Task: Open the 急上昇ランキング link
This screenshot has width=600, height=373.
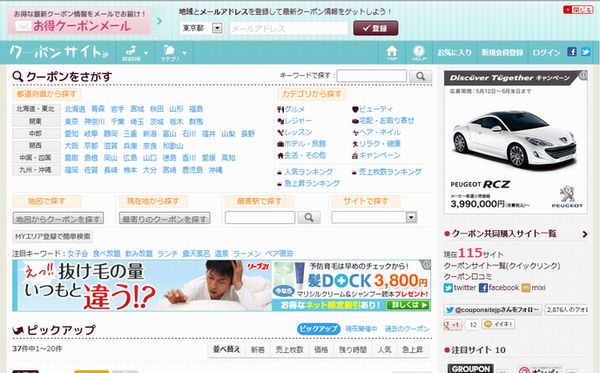Action: [312, 183]
